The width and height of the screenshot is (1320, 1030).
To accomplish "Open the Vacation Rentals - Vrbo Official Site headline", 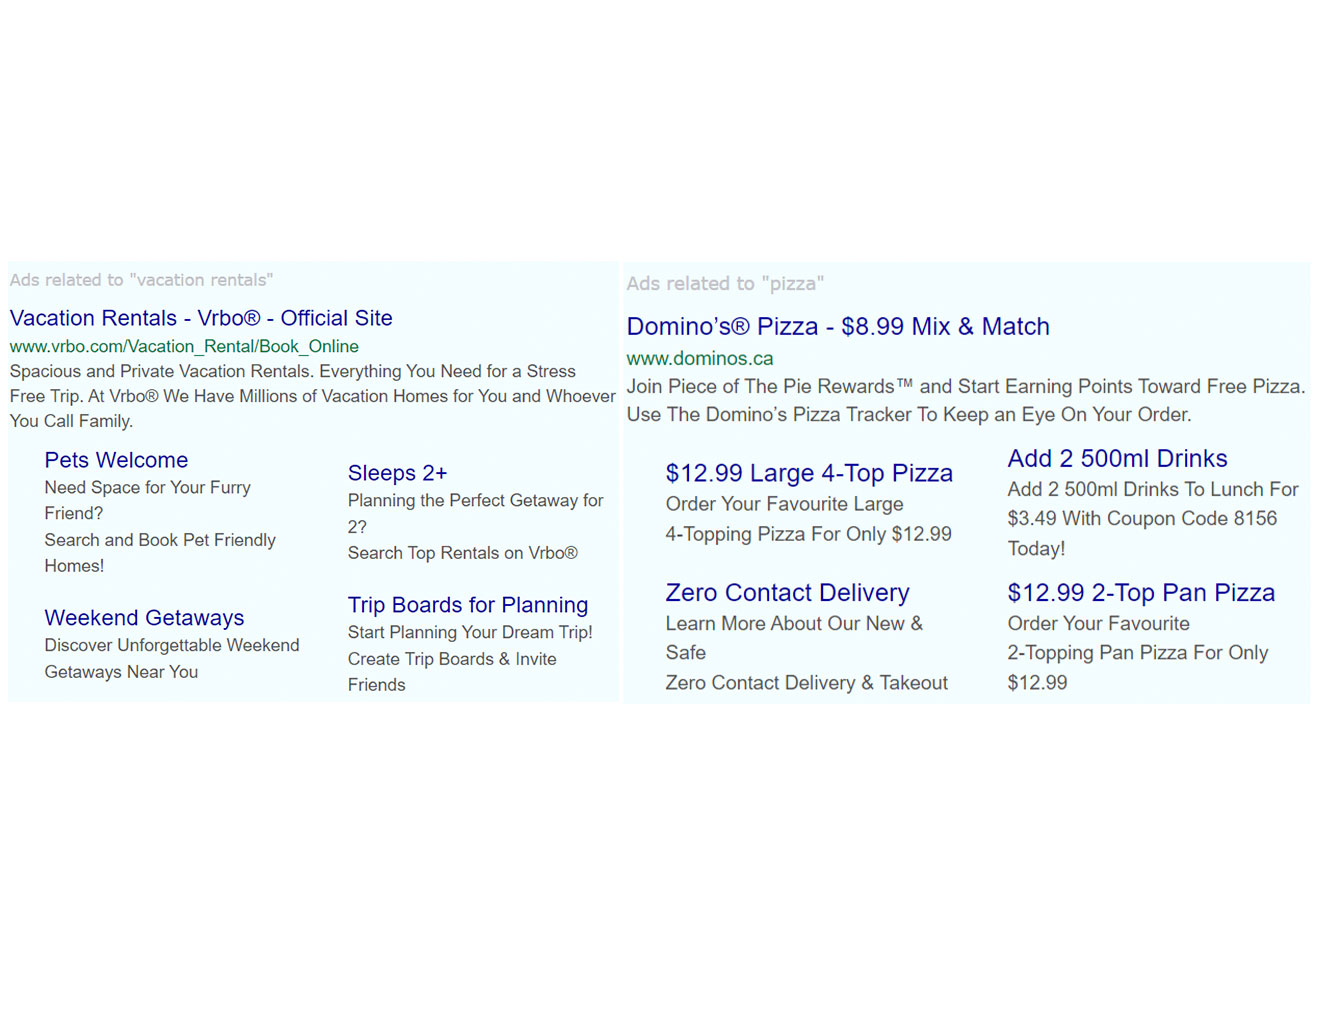I will 201,318.
